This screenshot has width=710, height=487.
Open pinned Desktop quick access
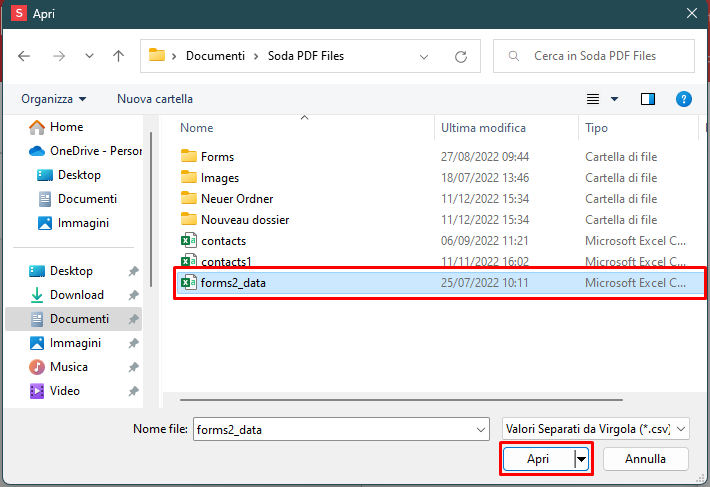(61, 271)
